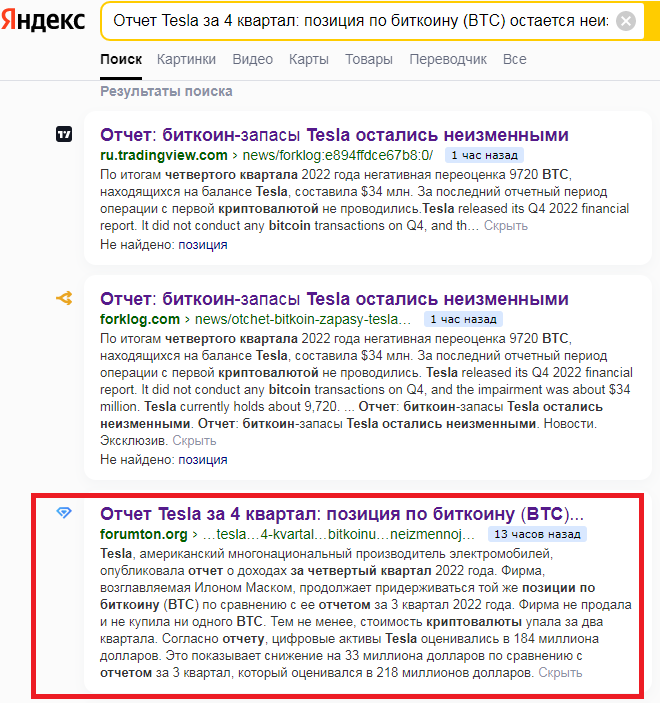The width and height of the screenshot is (660, 703).
Task: Collapse forklog snippet via Скрыть
Action: click(194, 441)
